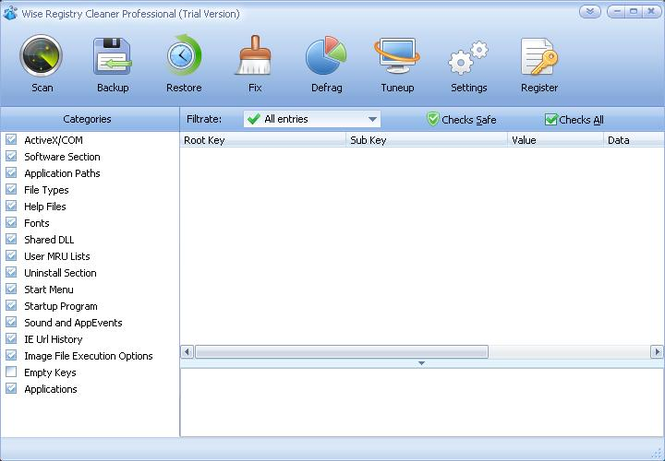This screenshot has height=461, width=665.
Task: Uncheck the User MRU Lists category
Action: click(11, 256)
